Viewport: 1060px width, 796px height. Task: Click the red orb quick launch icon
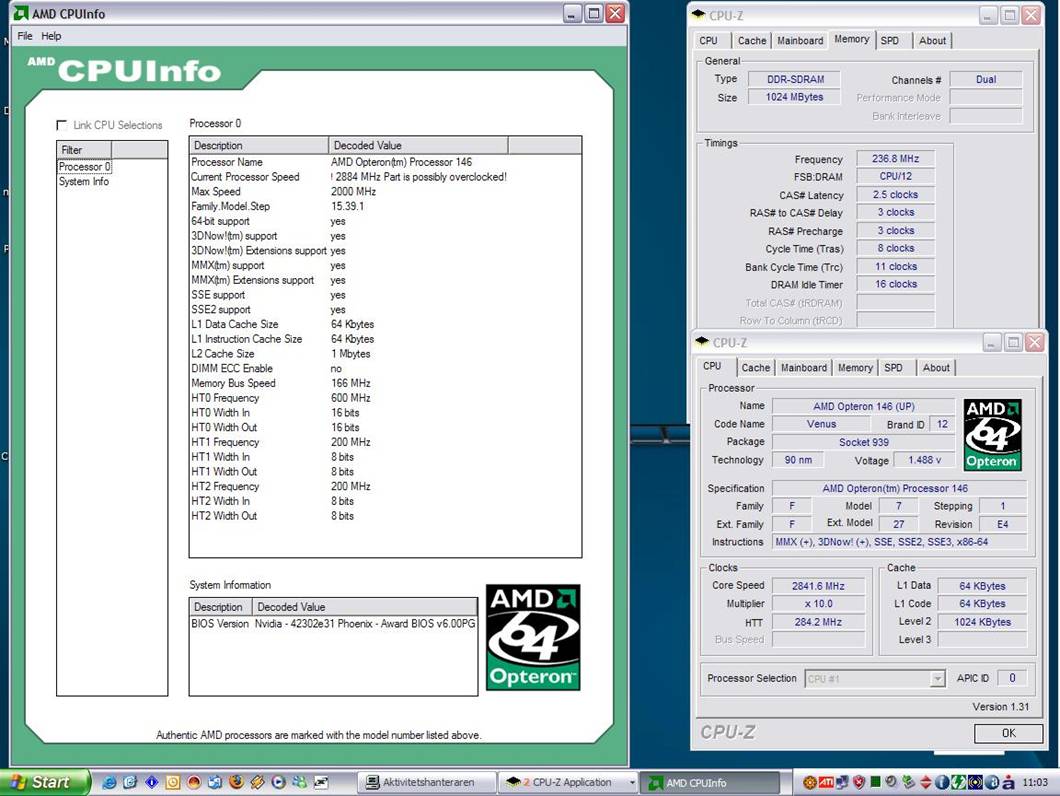click(194, 782)
